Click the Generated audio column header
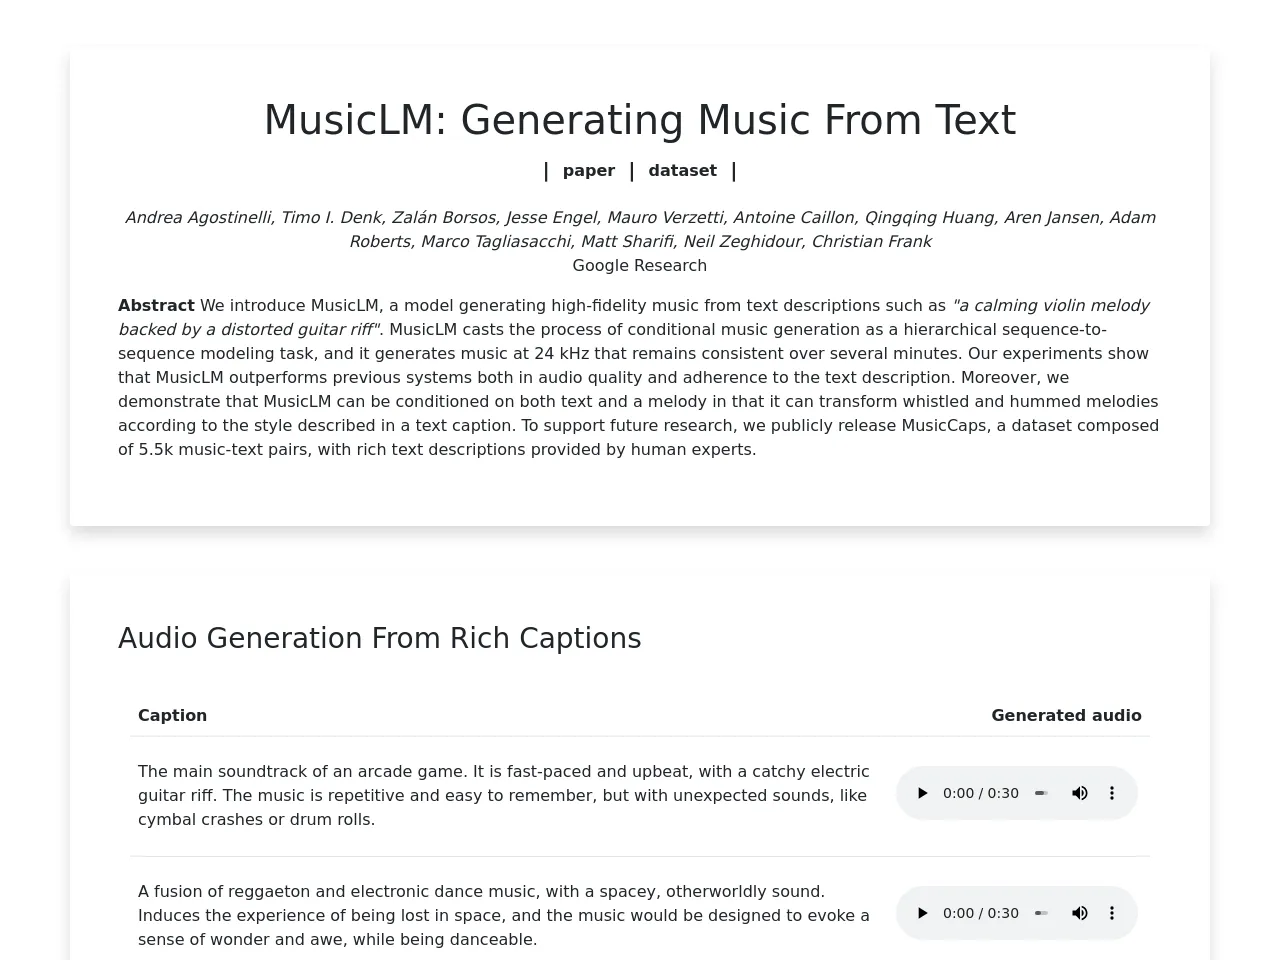 pyautogui.click(x=1065, y=715)
